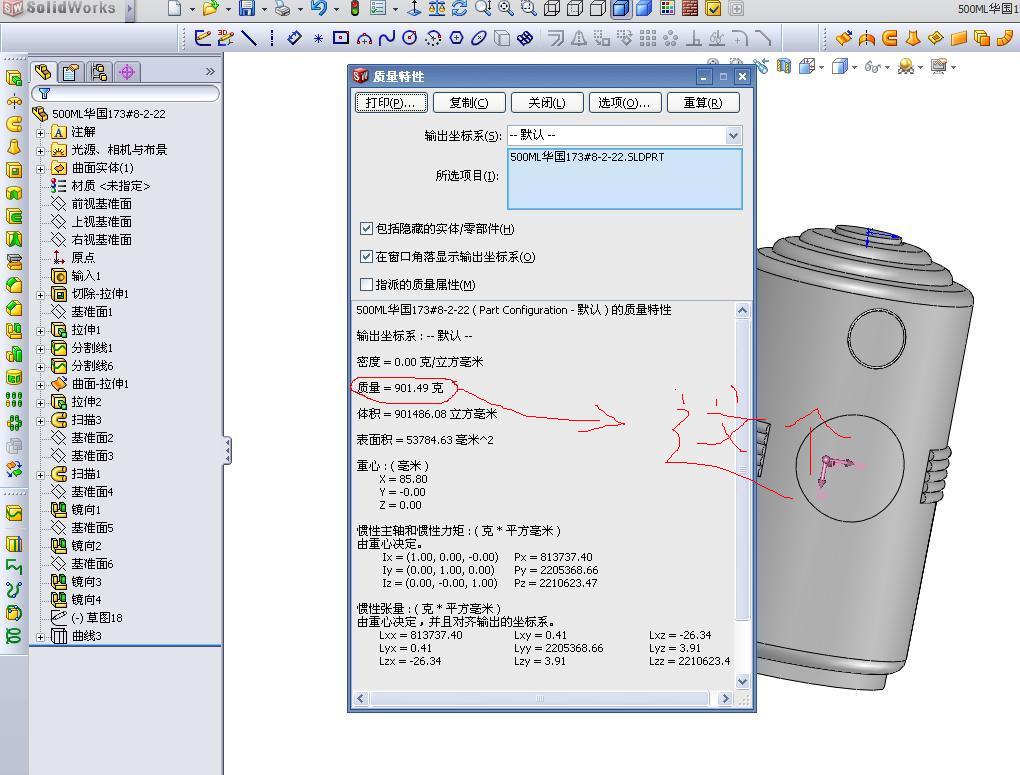Enable 指派的质量属性 checkbox
The image size is (1020, 775).
(x=366, y=284)
